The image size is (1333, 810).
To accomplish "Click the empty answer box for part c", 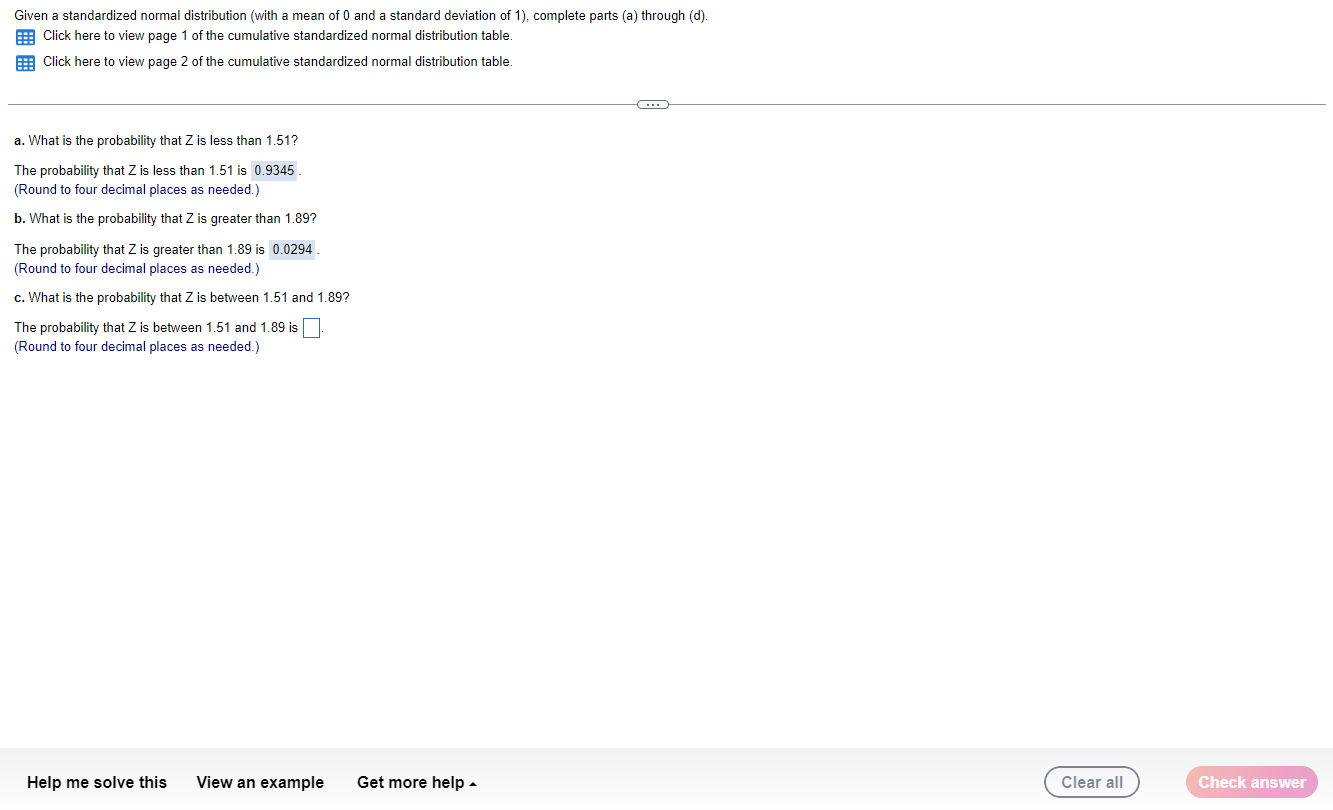I will tap(310, 327).
